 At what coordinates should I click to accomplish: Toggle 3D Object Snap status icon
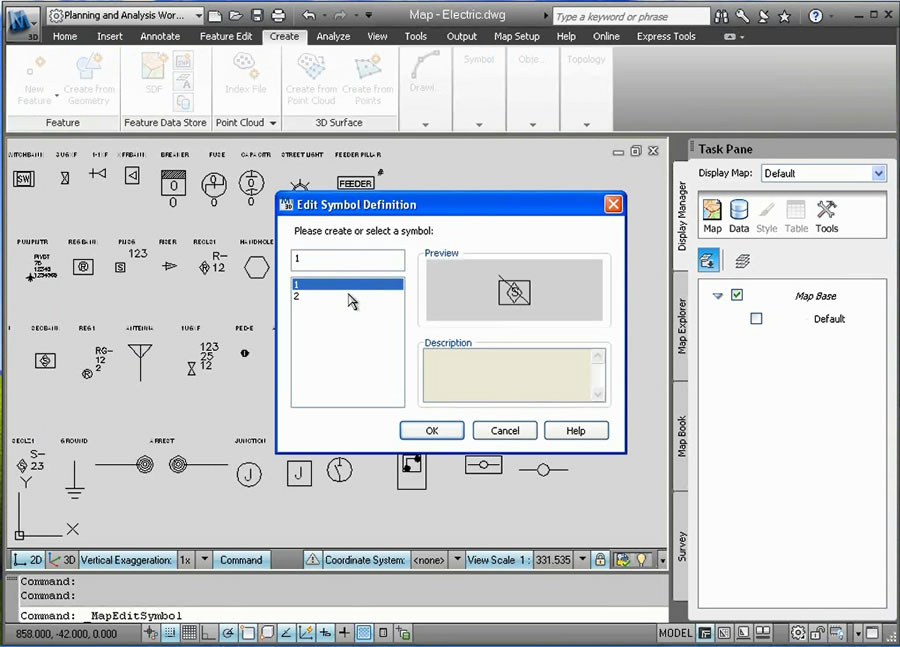[x=267, y=633]
